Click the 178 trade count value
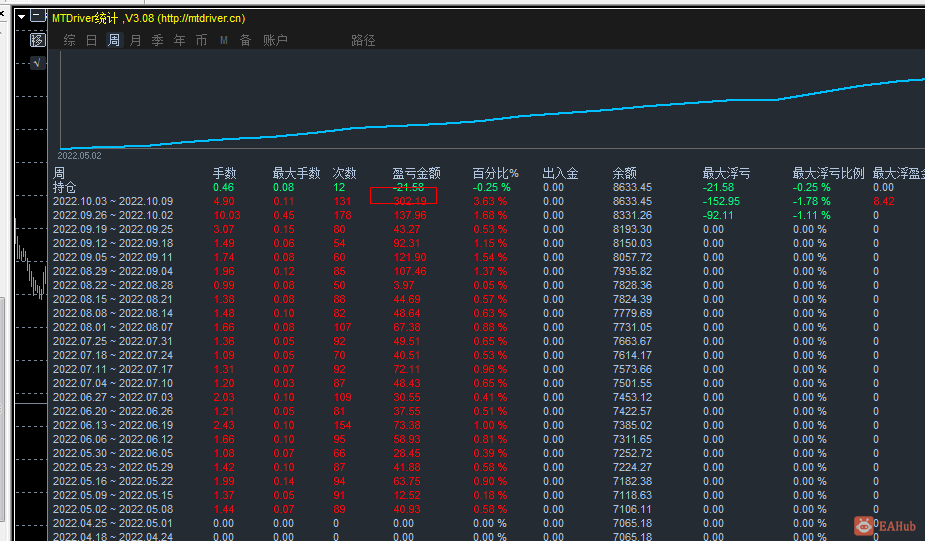This screenshot has height=541, width=925. (x=343, y=215)
